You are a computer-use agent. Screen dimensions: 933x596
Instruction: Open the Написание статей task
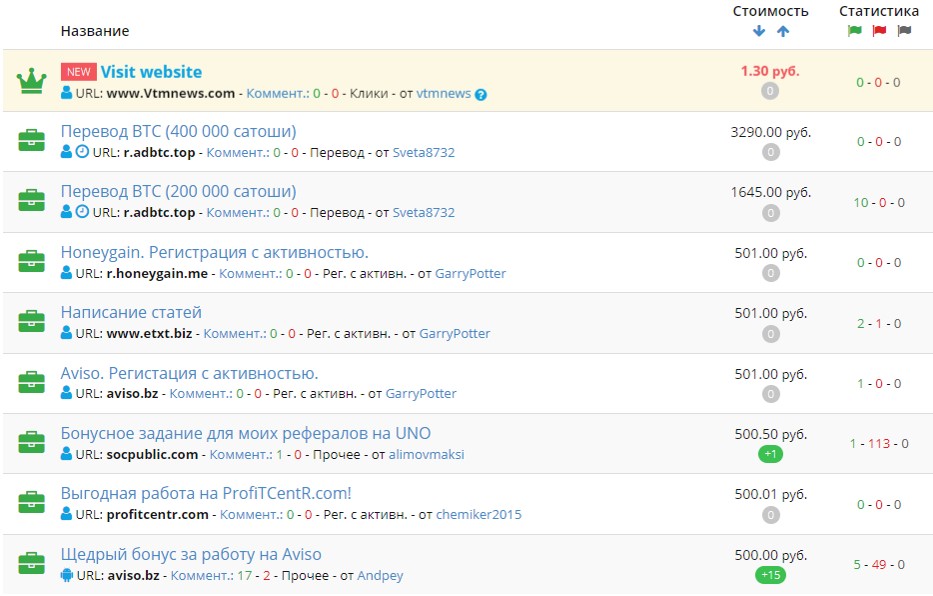[131, 312]
